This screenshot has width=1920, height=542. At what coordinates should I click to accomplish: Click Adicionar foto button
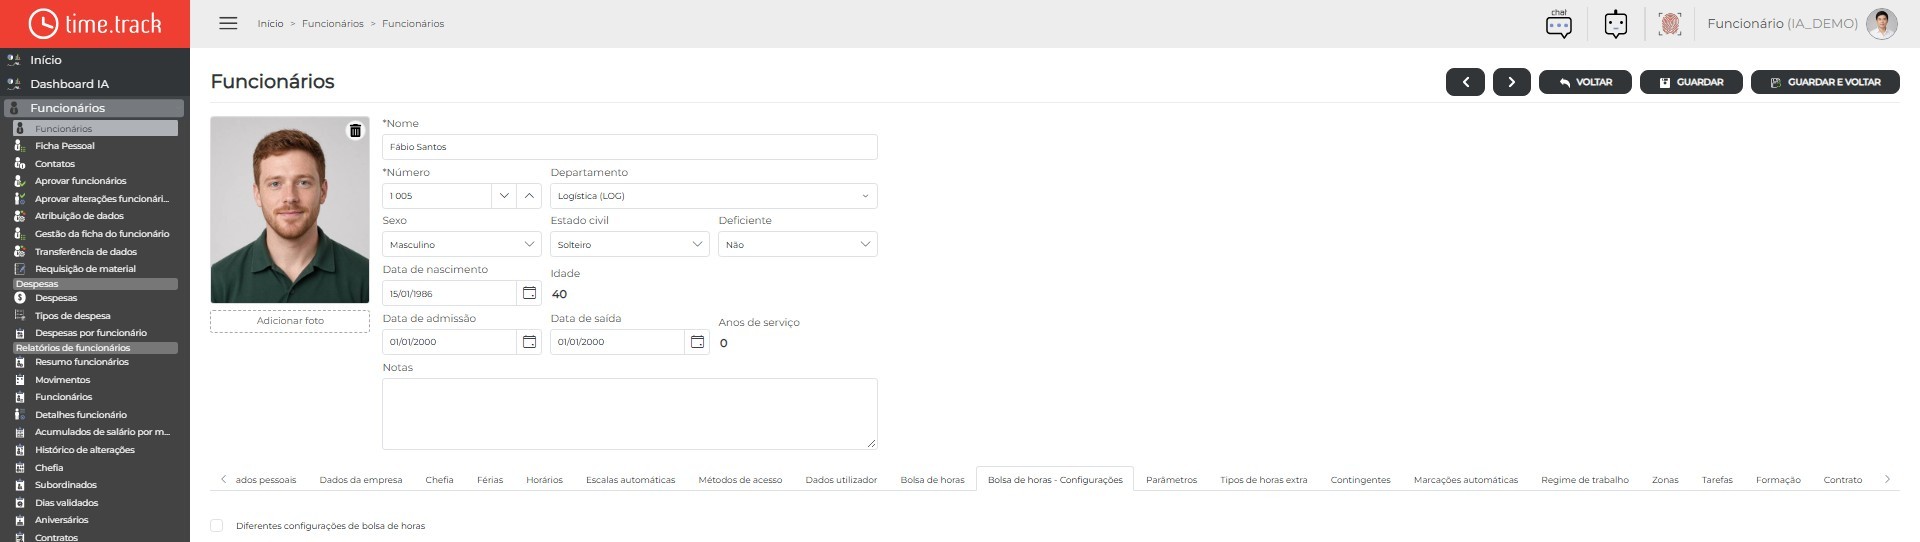[x=290, y=321]
